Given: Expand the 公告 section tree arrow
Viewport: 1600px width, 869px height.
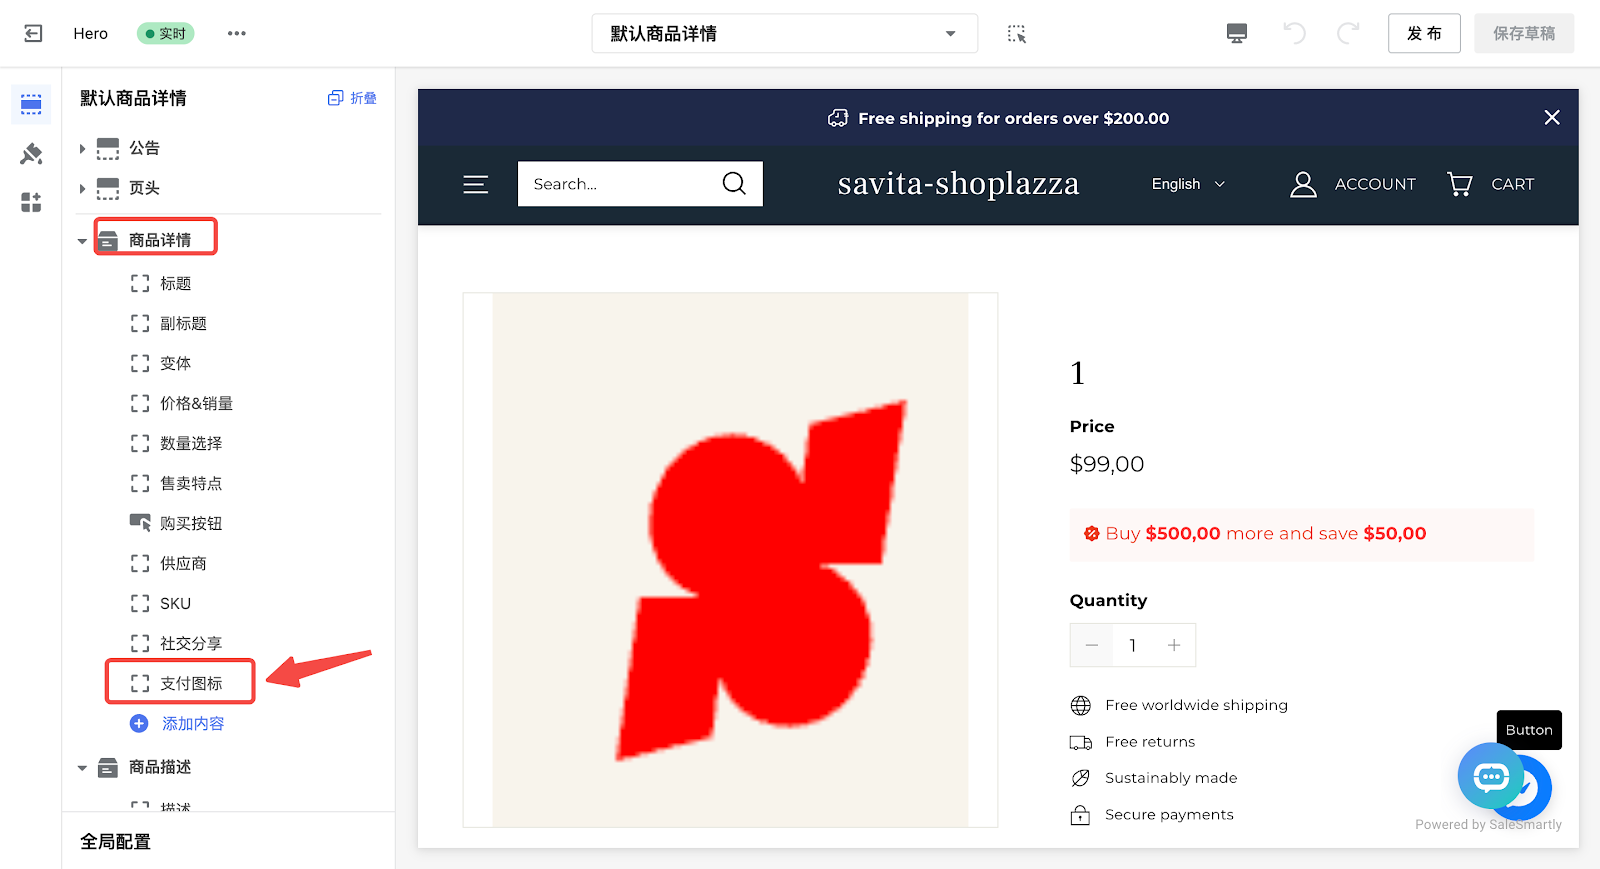Looking at the screenshot, I should (82, 148).
